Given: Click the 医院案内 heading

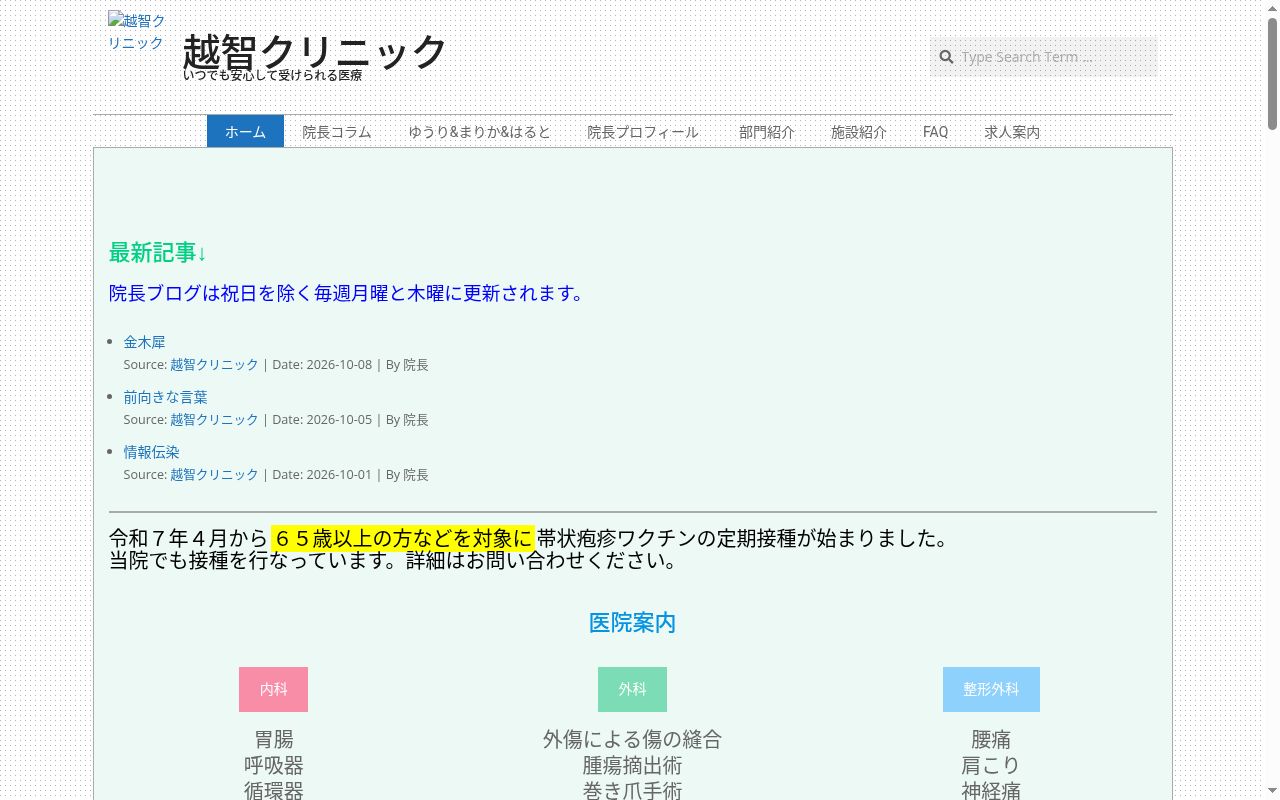Looking at the screenshot, I should [632, 623].
